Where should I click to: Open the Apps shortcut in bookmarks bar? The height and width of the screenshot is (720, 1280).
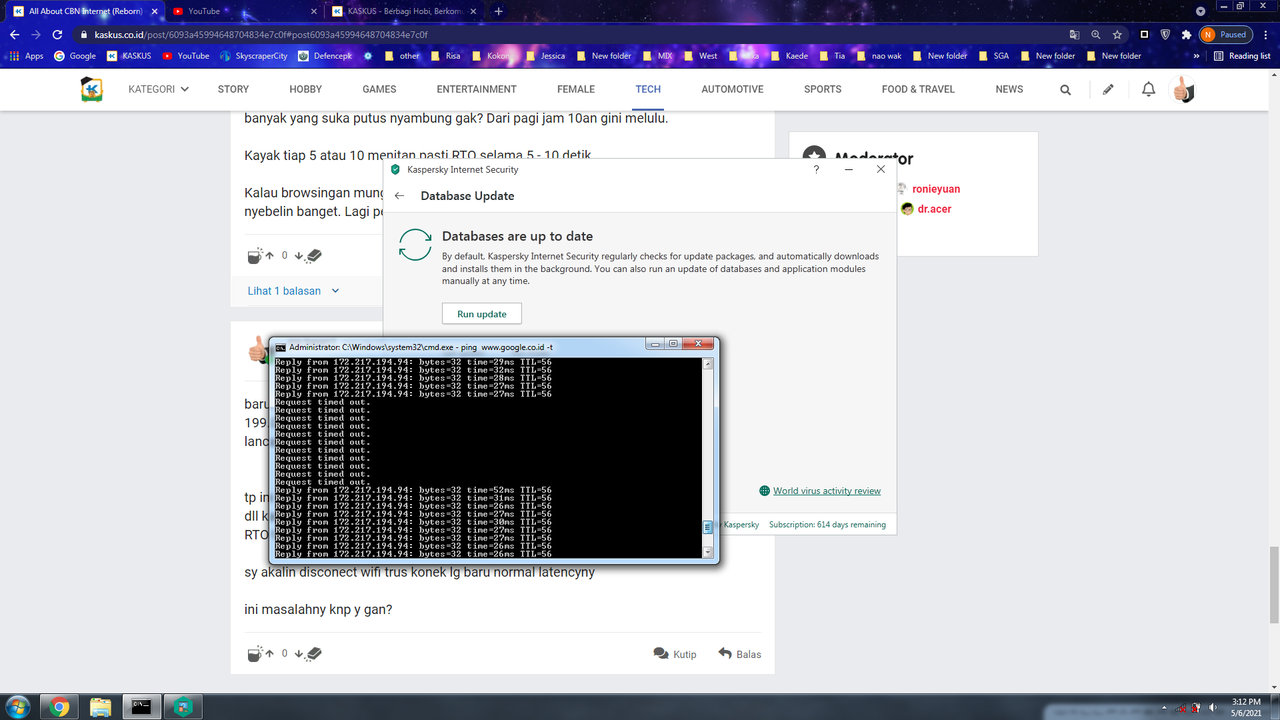(27, 56)
